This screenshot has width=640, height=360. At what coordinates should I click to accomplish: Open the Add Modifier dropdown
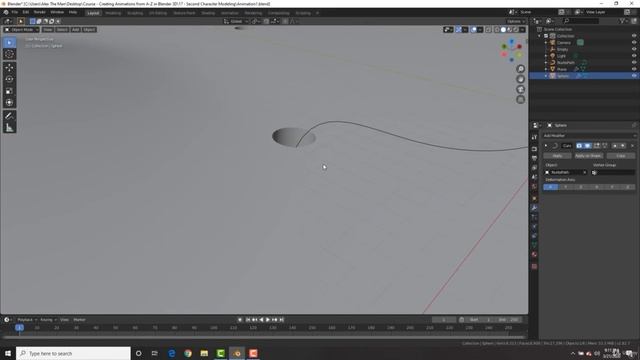(589, 136)
